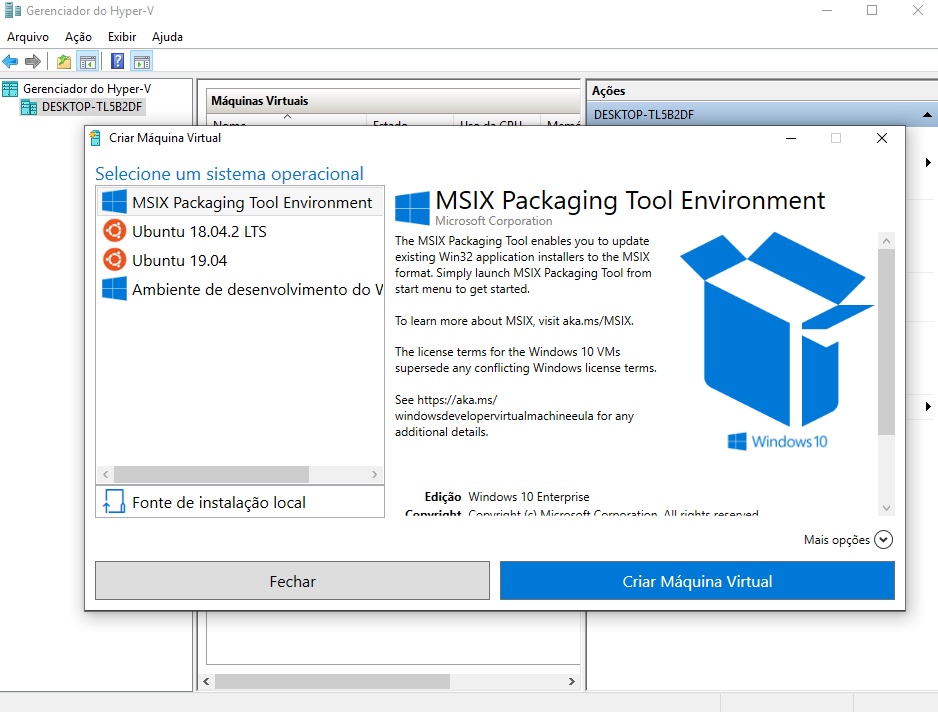Image resolution: width=938 pixels, height=712 pixels.
Task: Click Máquinas Virtuais pane scroll right arrow
Action: pyautogui.click(x=571, y=681)
